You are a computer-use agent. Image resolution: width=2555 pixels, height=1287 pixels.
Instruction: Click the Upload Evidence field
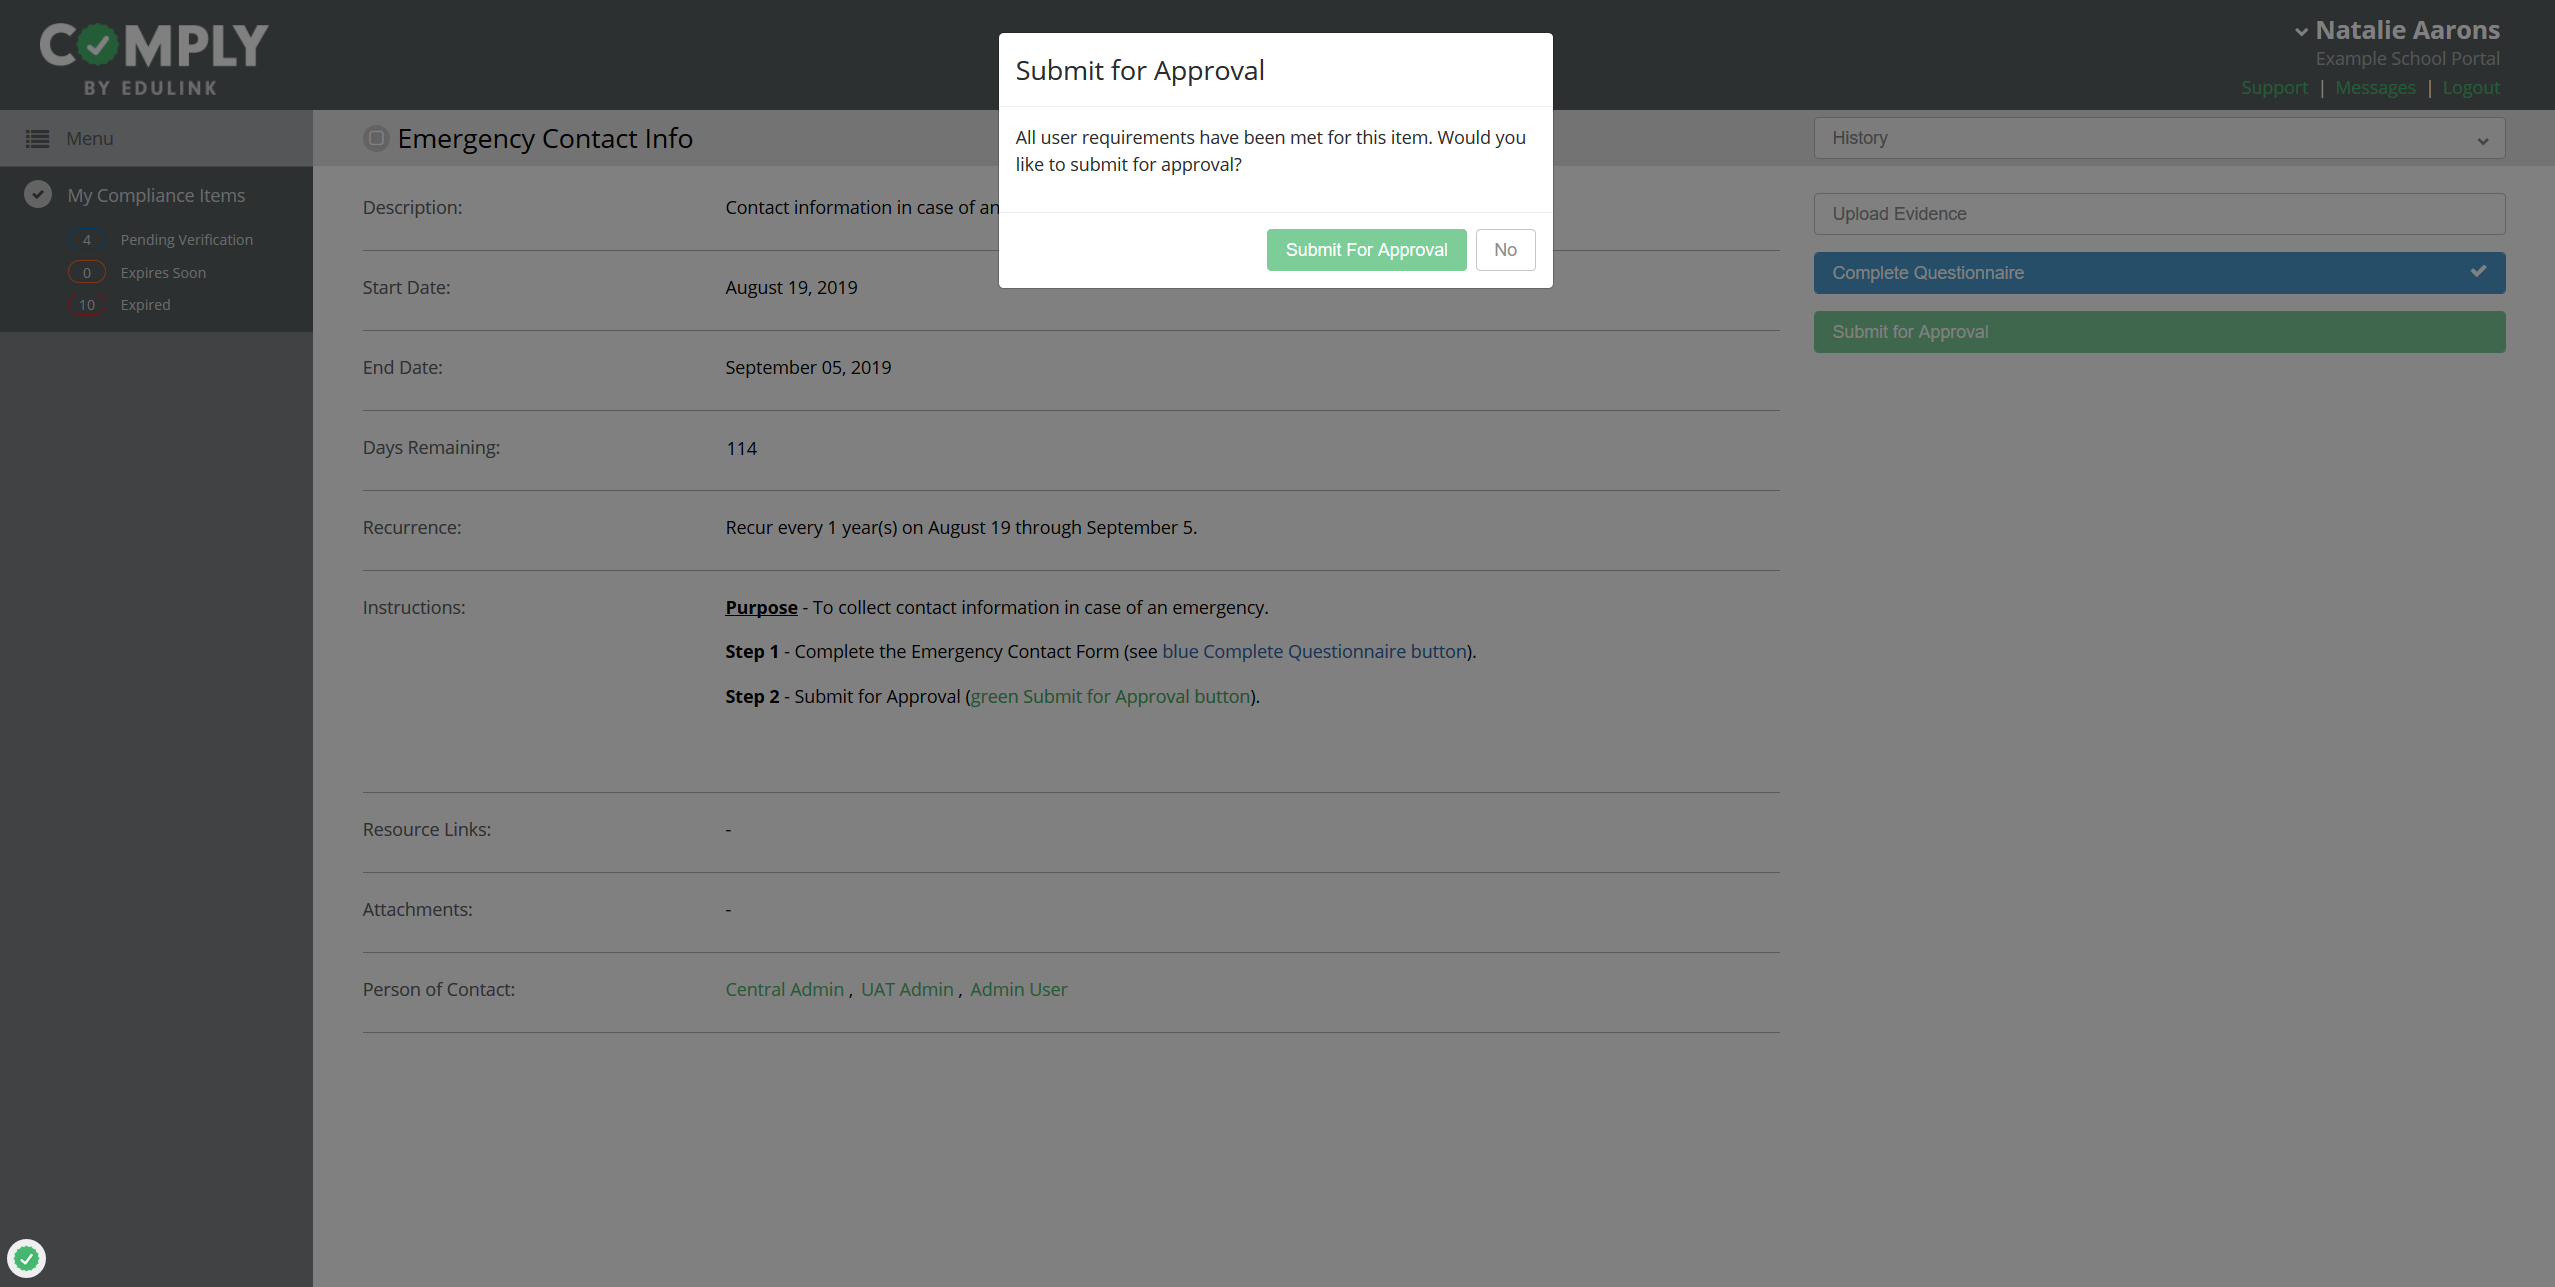pos(2158,214)
